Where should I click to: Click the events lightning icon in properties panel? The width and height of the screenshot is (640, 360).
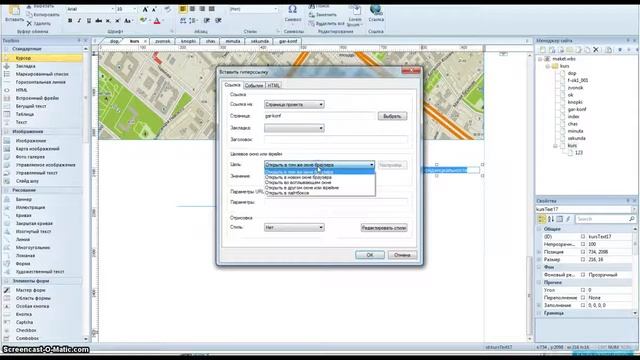coord(568,219)
